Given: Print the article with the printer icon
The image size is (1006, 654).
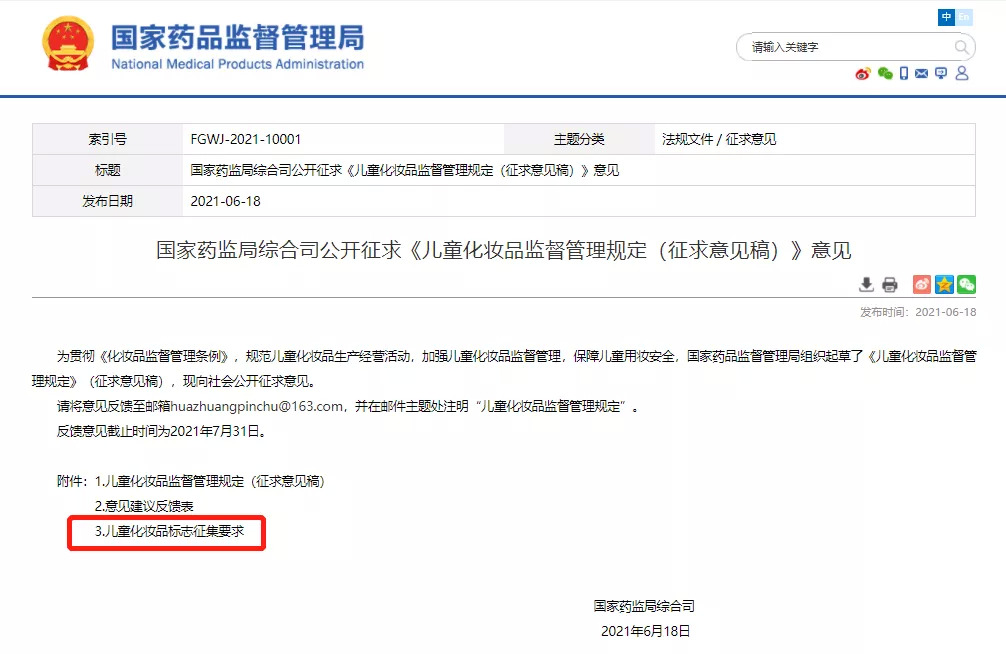Looking at the screenshot, I should coord(890,284).
